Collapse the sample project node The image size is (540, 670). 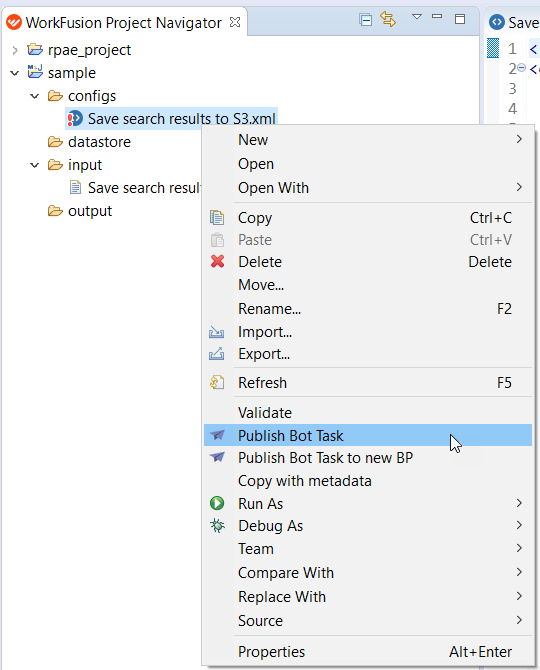click(15, 73)
